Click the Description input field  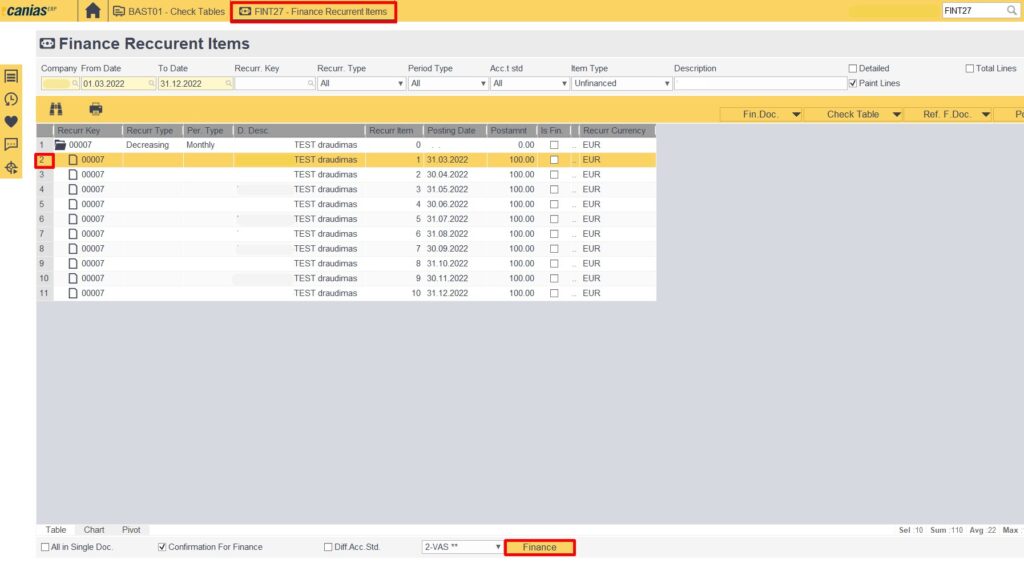coord(760,84)
